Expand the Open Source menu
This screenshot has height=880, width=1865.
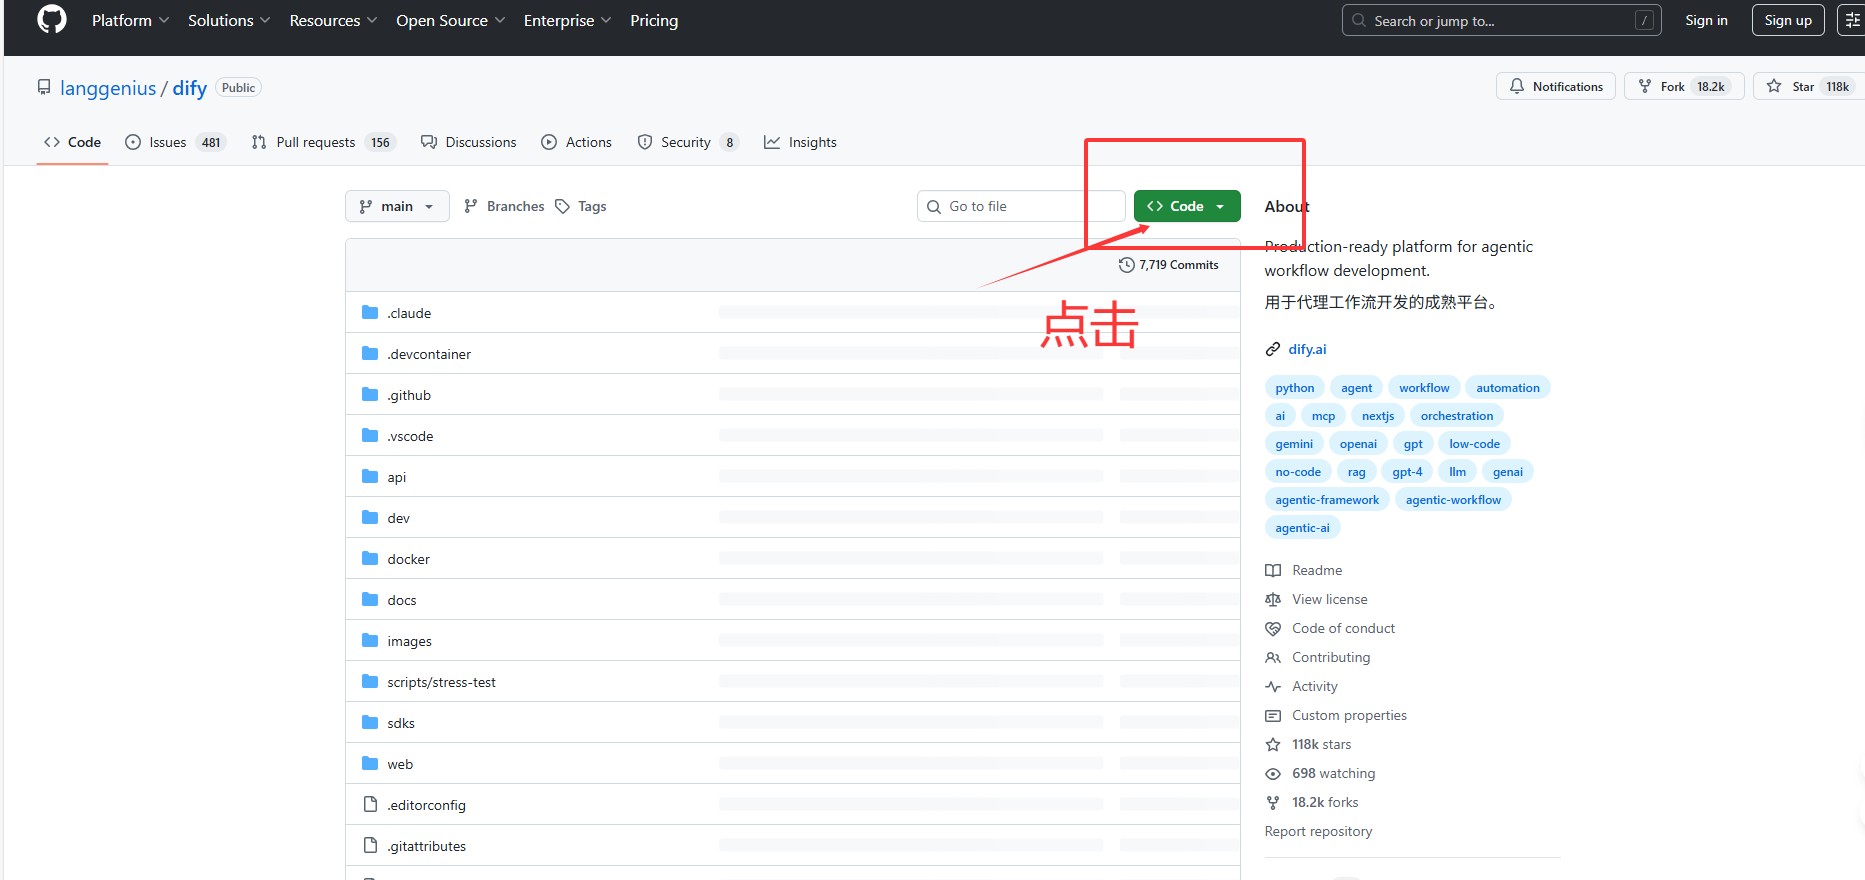[x=450, y=20]
